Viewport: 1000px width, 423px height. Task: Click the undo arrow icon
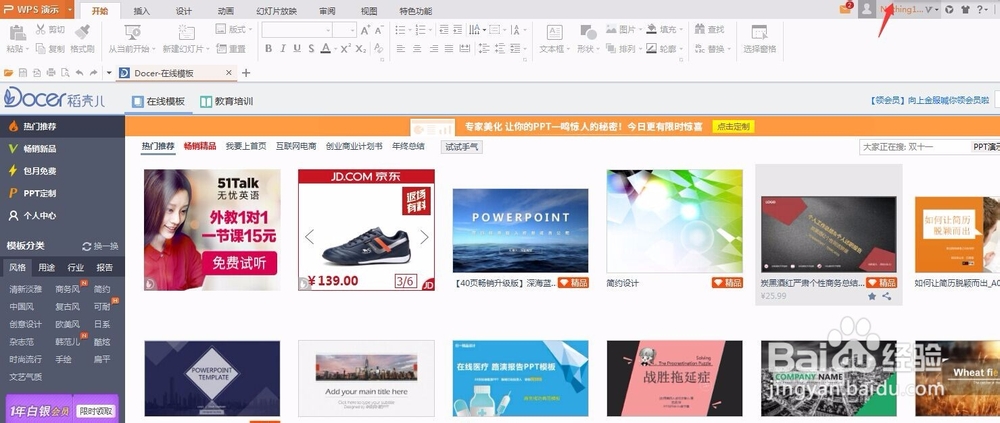tap(79, 73)
